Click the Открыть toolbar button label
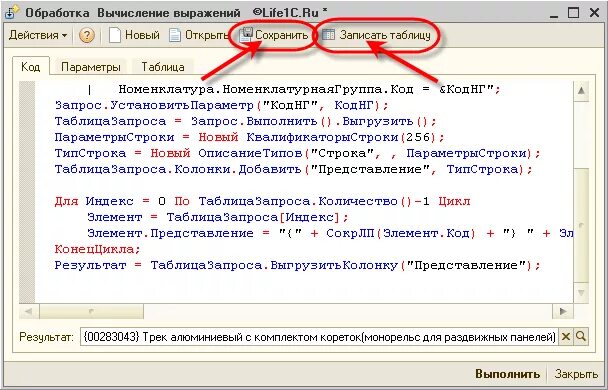Screen dimensions: 608x390 tap(206, 35)
